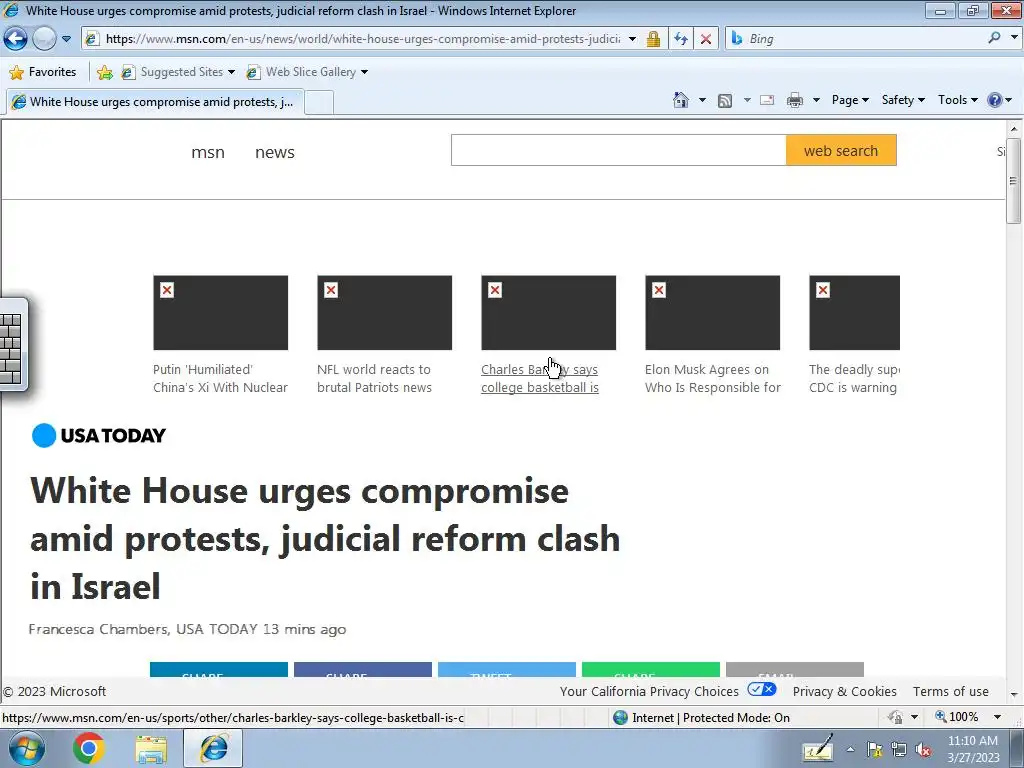Toggle the privacy choices check icon
The image size is (1024, 768).
761,690
